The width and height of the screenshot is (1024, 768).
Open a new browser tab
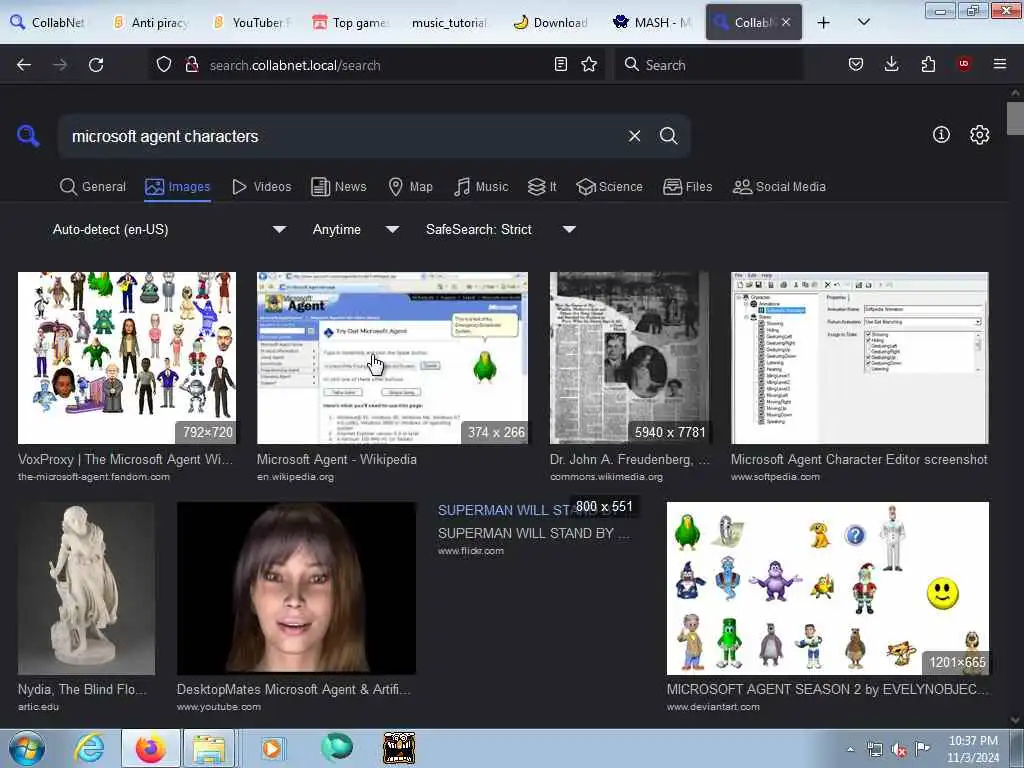point(824,22)
